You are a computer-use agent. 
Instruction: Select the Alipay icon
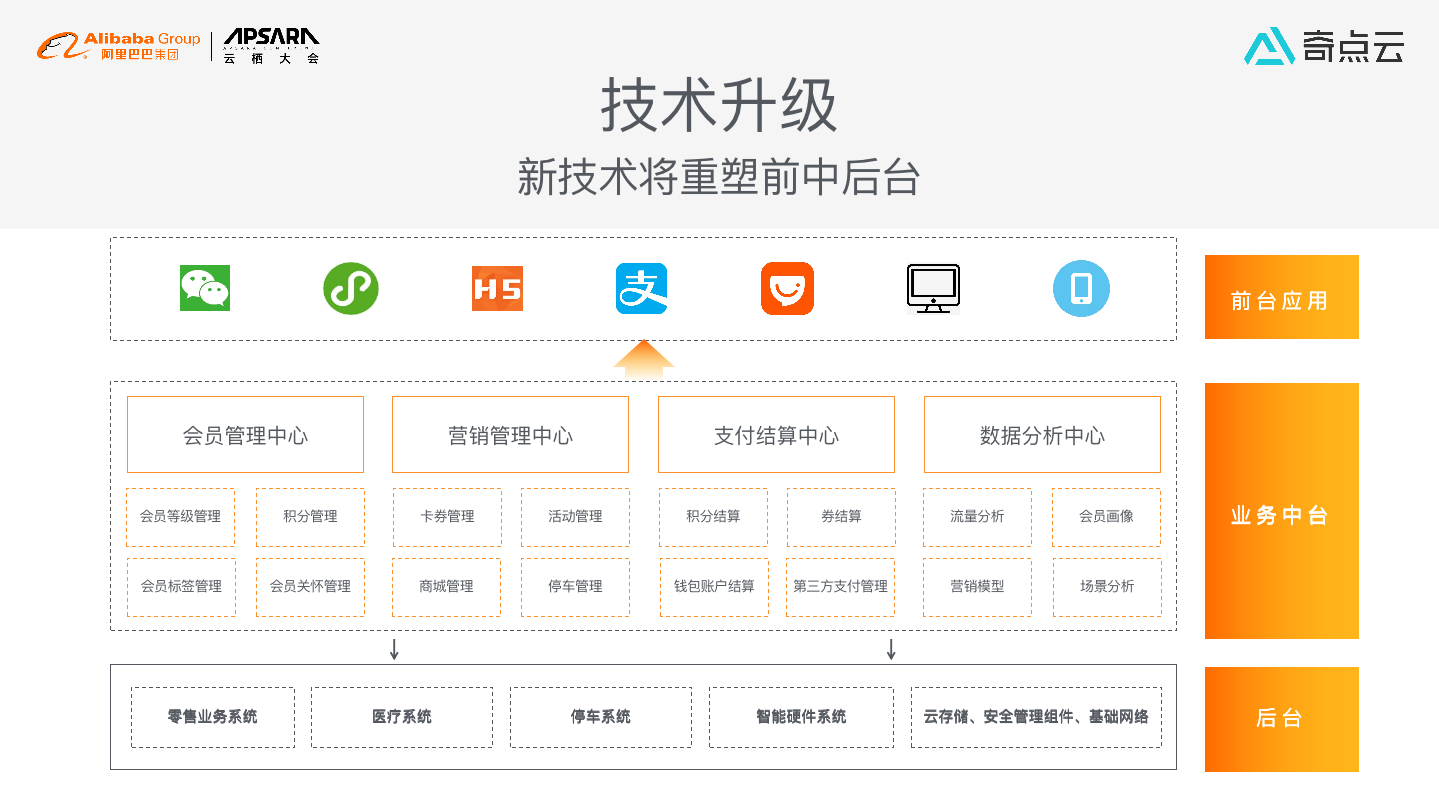coord(641,288)
